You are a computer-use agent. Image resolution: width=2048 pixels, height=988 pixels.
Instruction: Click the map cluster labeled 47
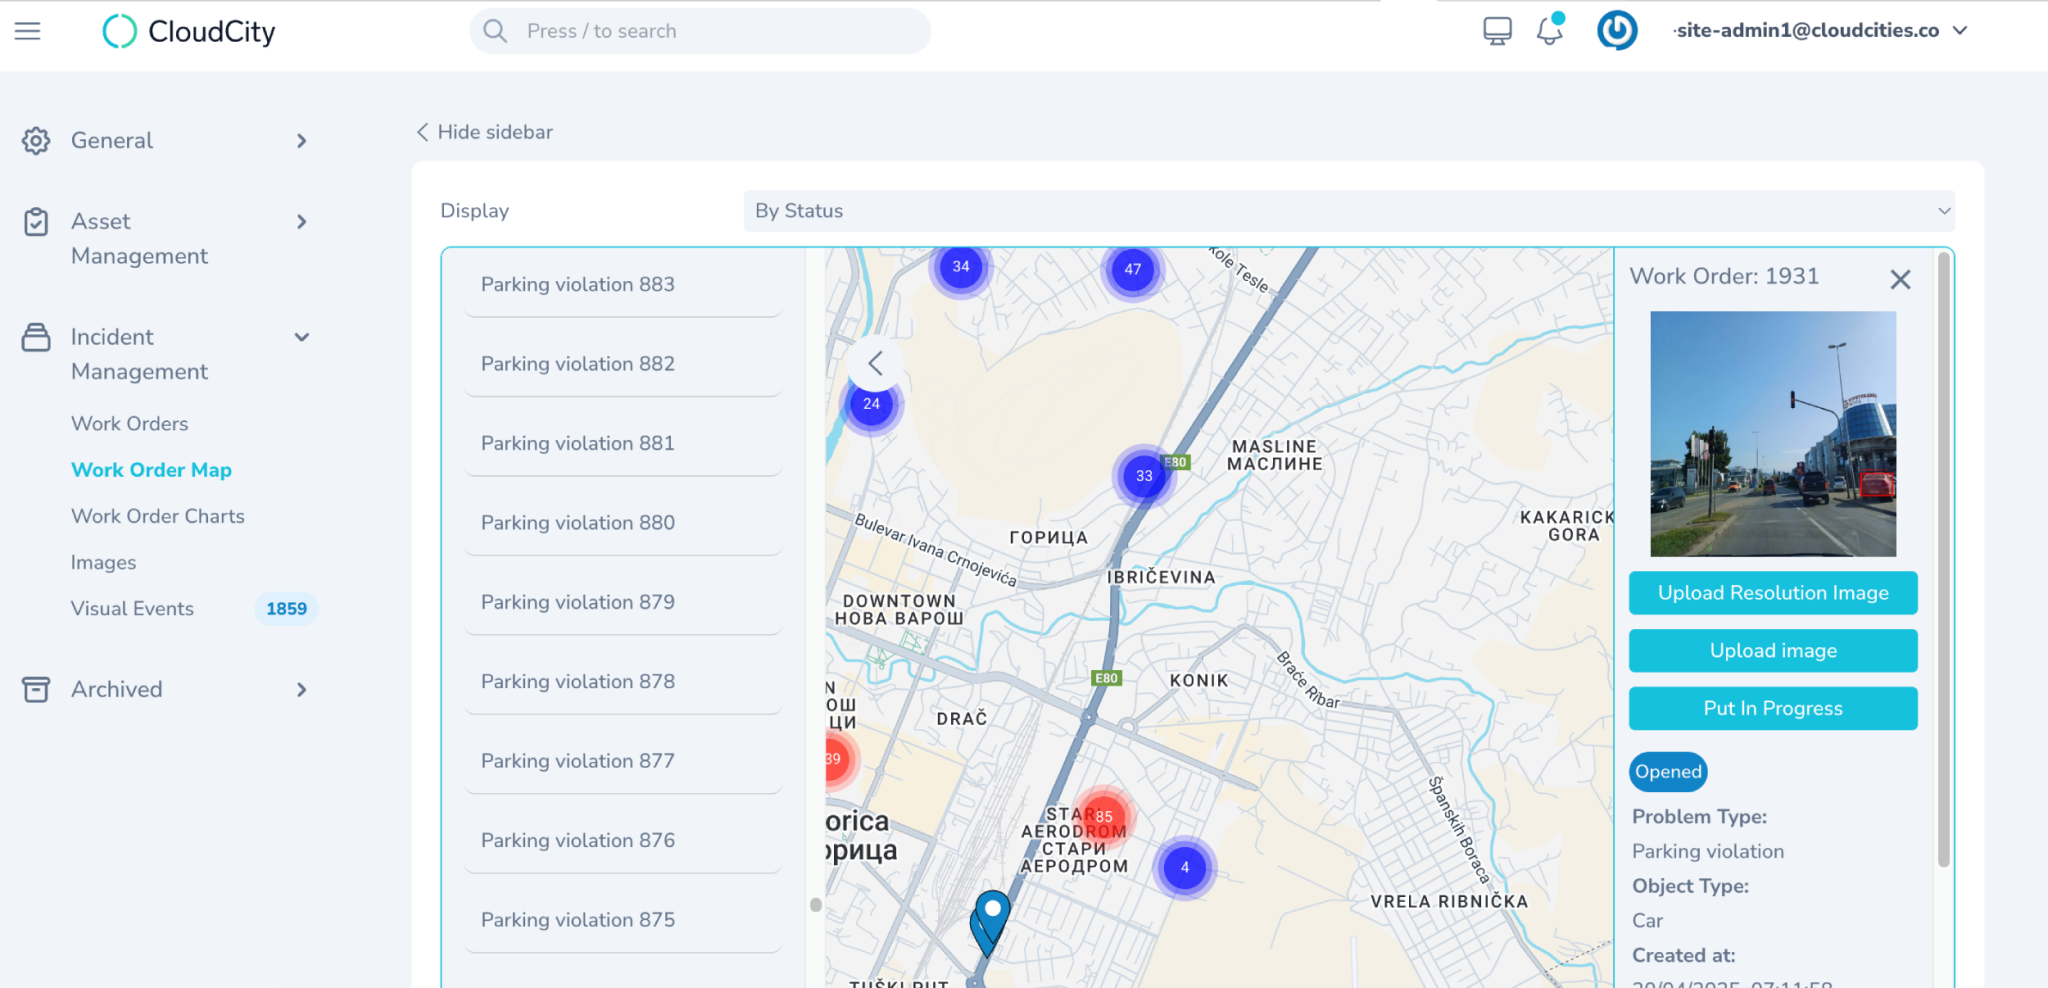pyautogui.click(x=1132, y=269)
